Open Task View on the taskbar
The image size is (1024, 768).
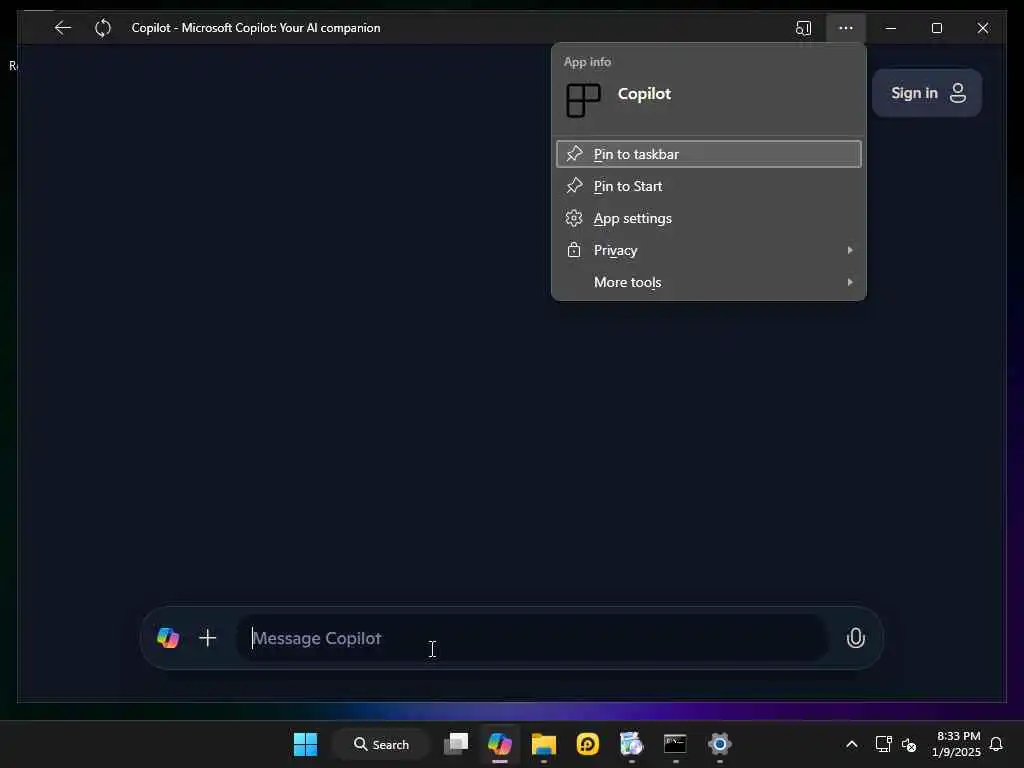(456, 744)
